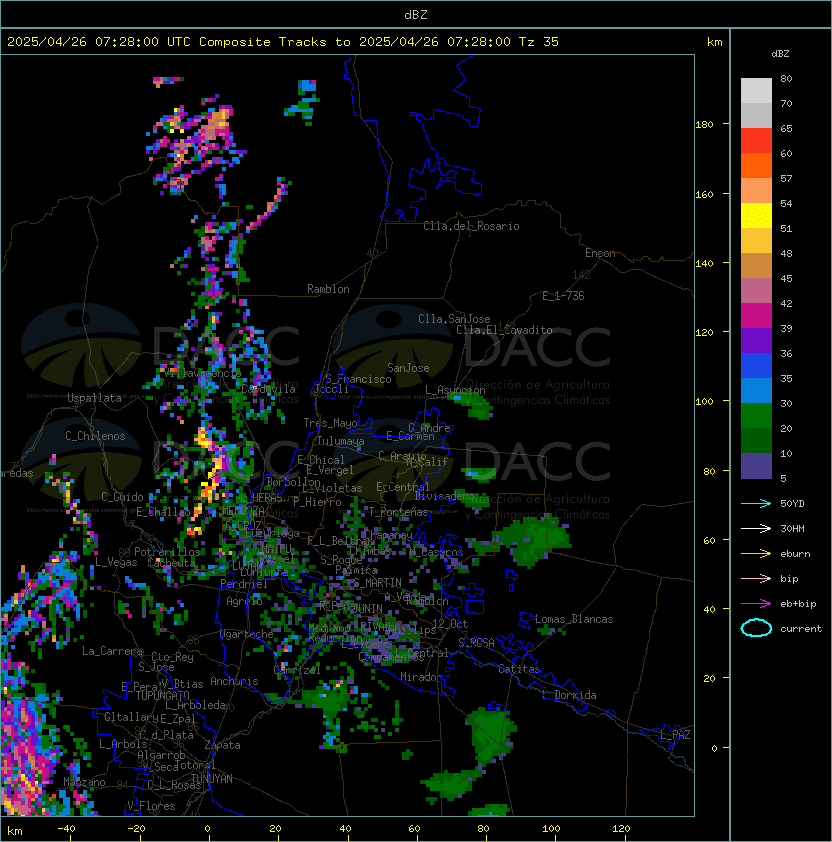The height and width of the screenshot is (842, 832).
Task: Pick the dark green 10-20 dBZ swatch
Action: point(756,441)
